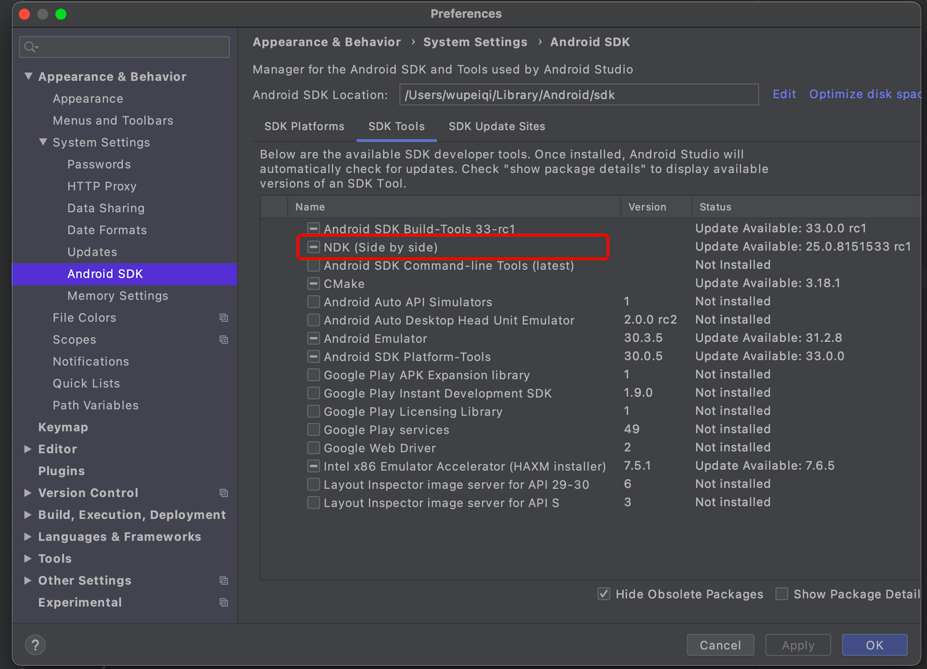
Task: Click the project-level icon beside Experimental
Action: coord(224,603)
